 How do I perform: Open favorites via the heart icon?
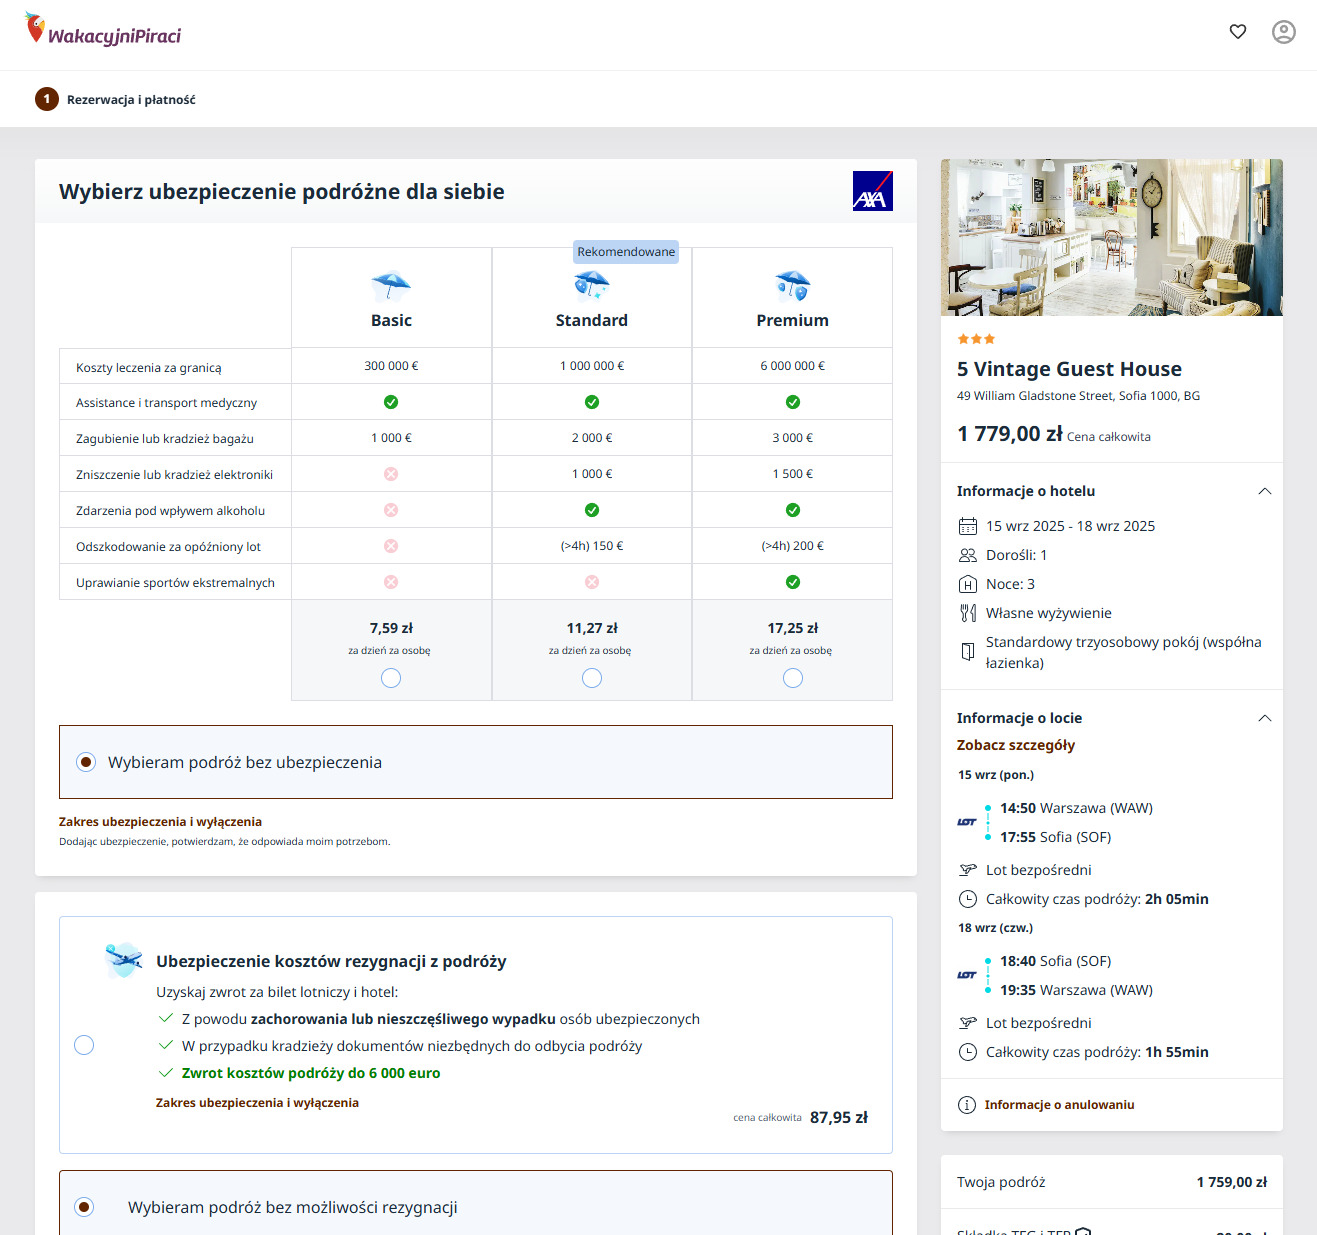1238,32
